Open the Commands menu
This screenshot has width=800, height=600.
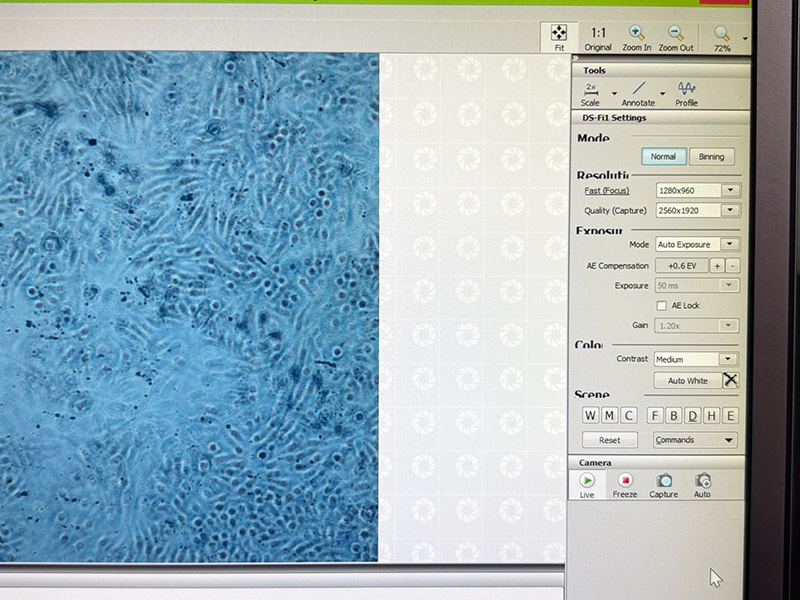696,440
